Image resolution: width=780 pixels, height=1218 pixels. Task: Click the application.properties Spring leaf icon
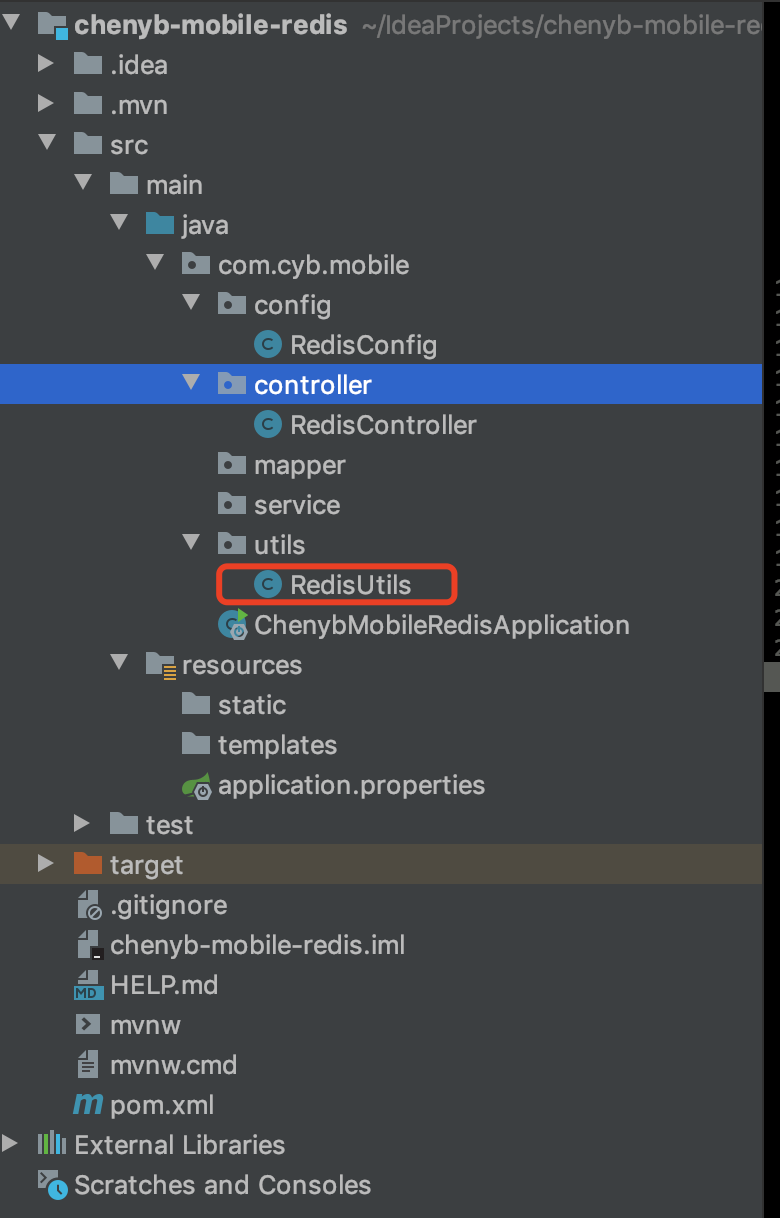coord(197,785)
